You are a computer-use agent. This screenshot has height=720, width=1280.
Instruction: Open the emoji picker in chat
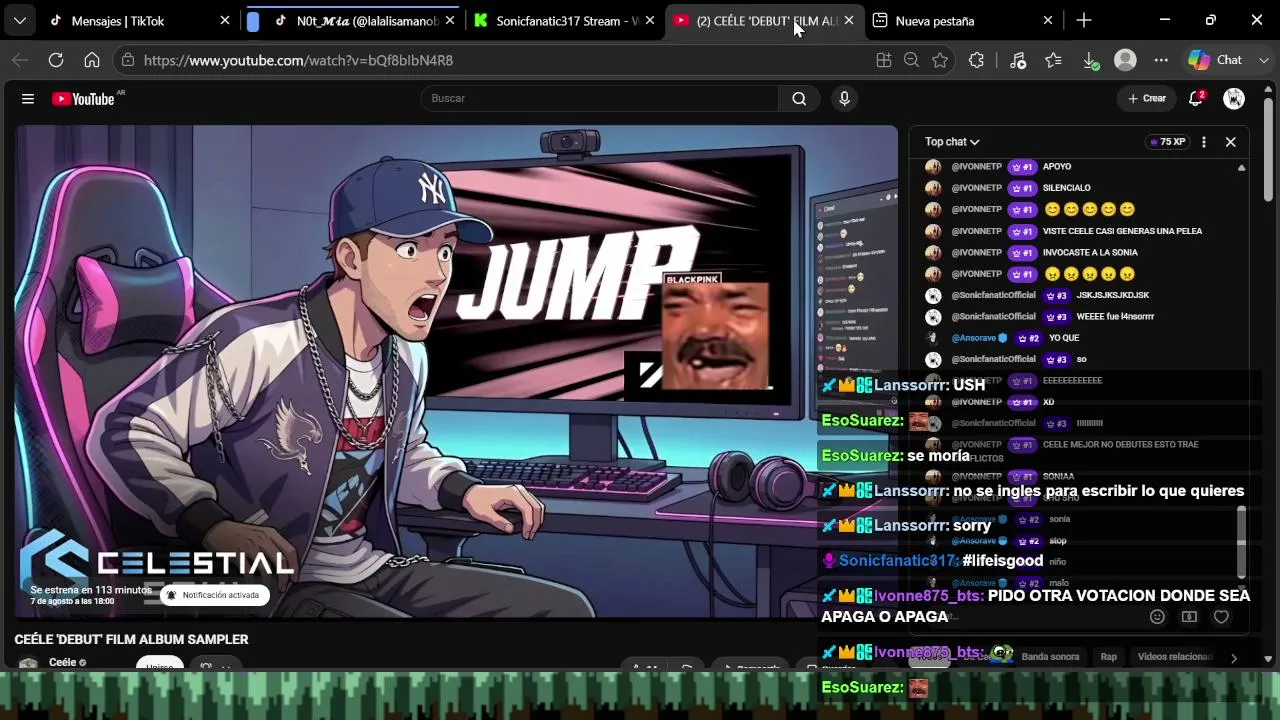[x=1157, y=617]
